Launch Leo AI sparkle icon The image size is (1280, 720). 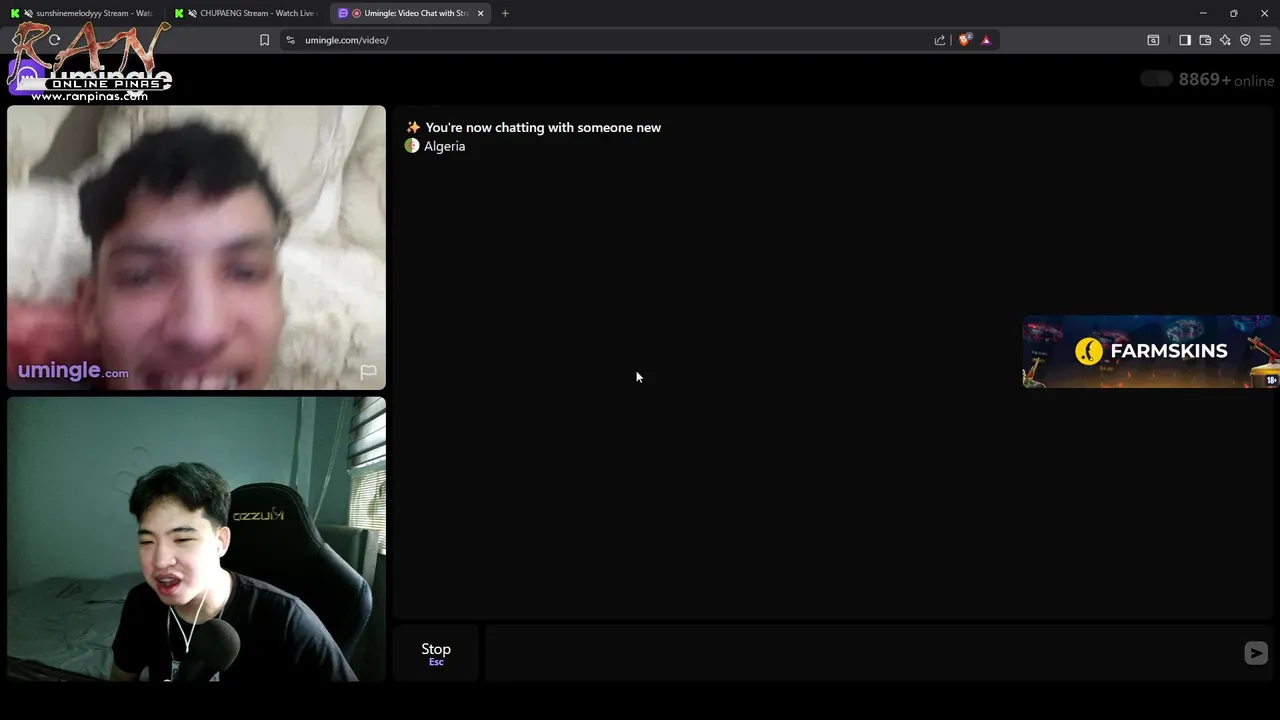click(x=1225, y=40)
